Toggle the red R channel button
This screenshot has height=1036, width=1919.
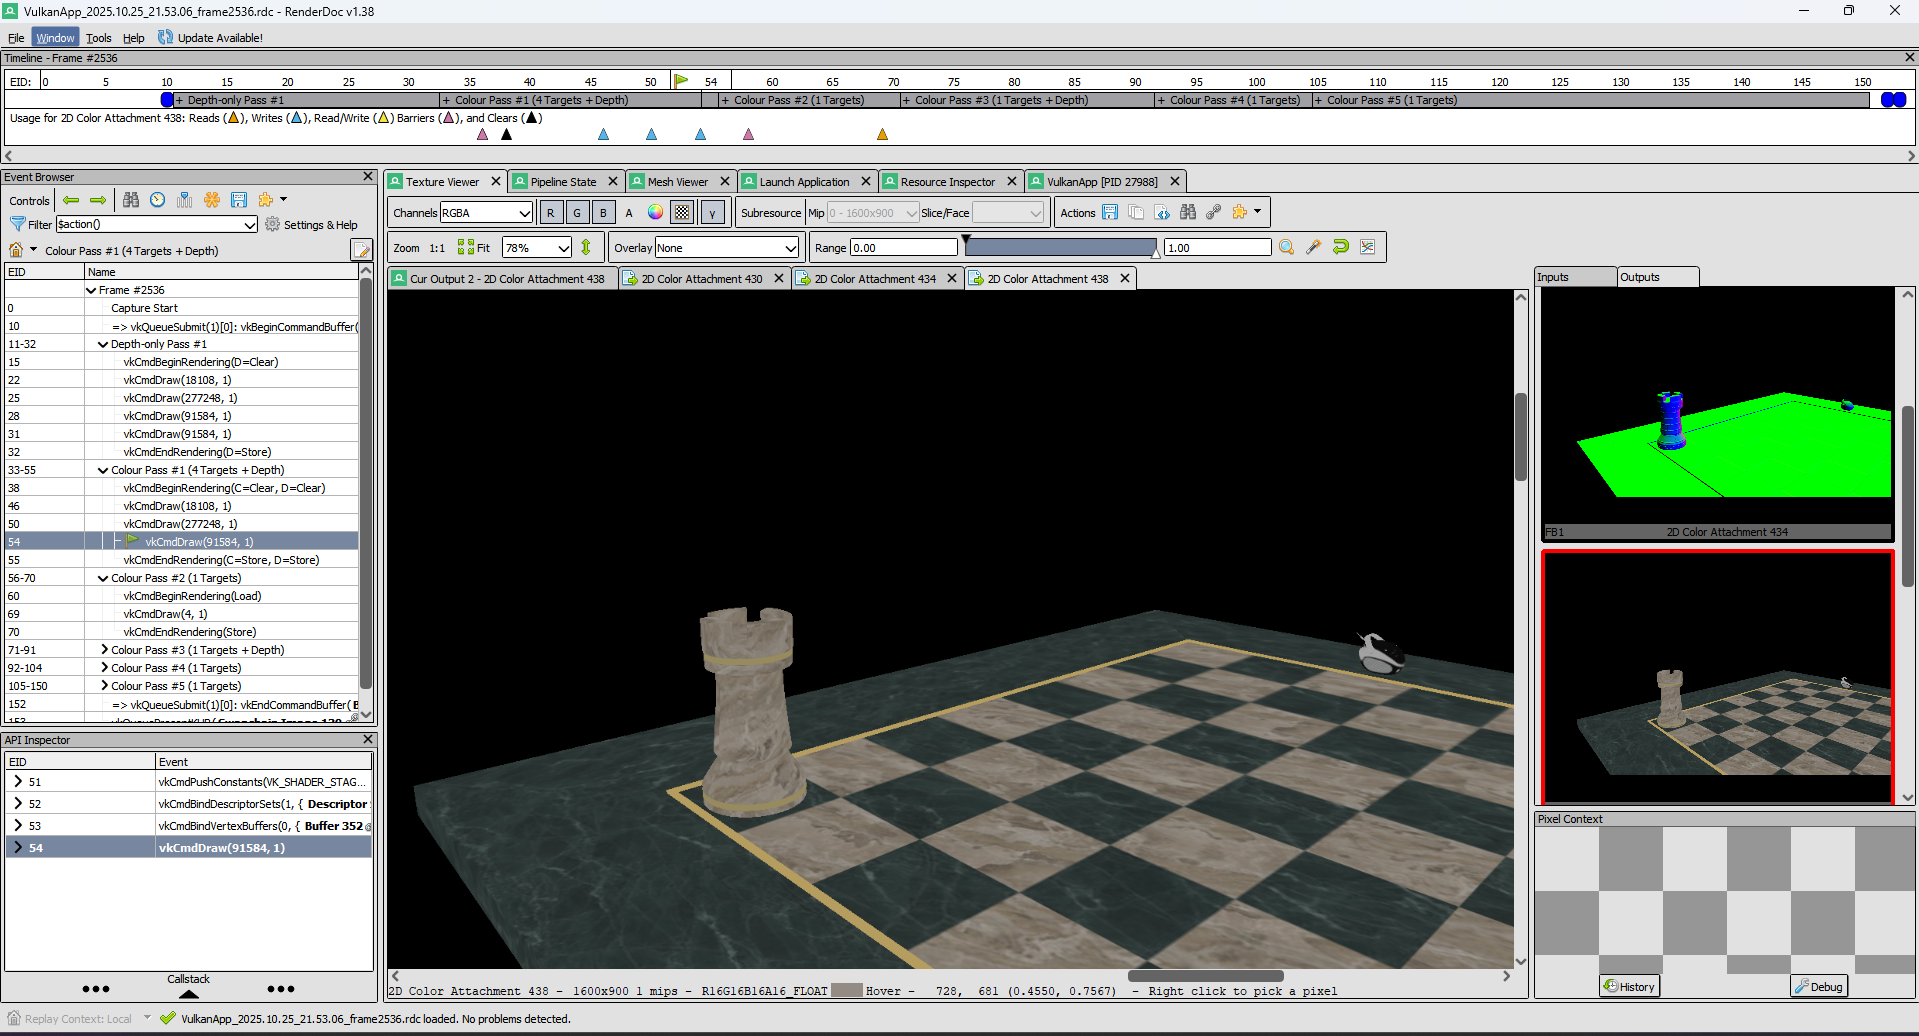(550, 212)
